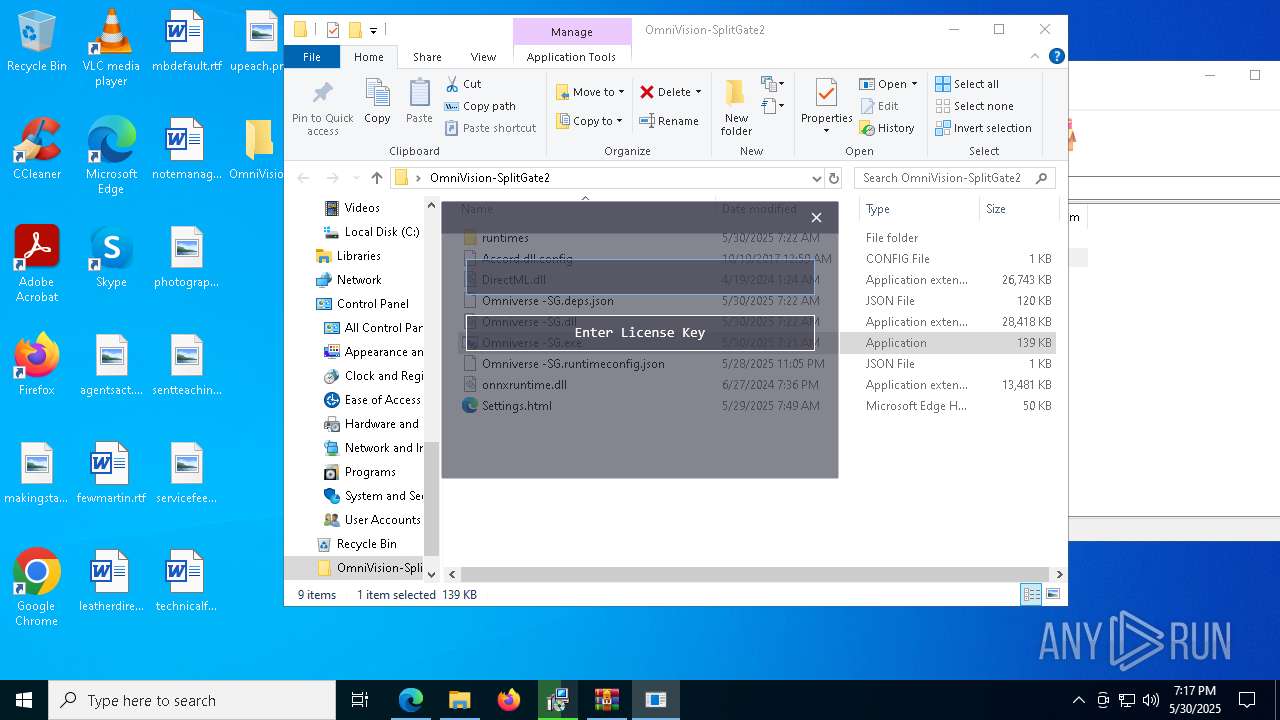Expand the Open dropdown arrow

point(914,84)
